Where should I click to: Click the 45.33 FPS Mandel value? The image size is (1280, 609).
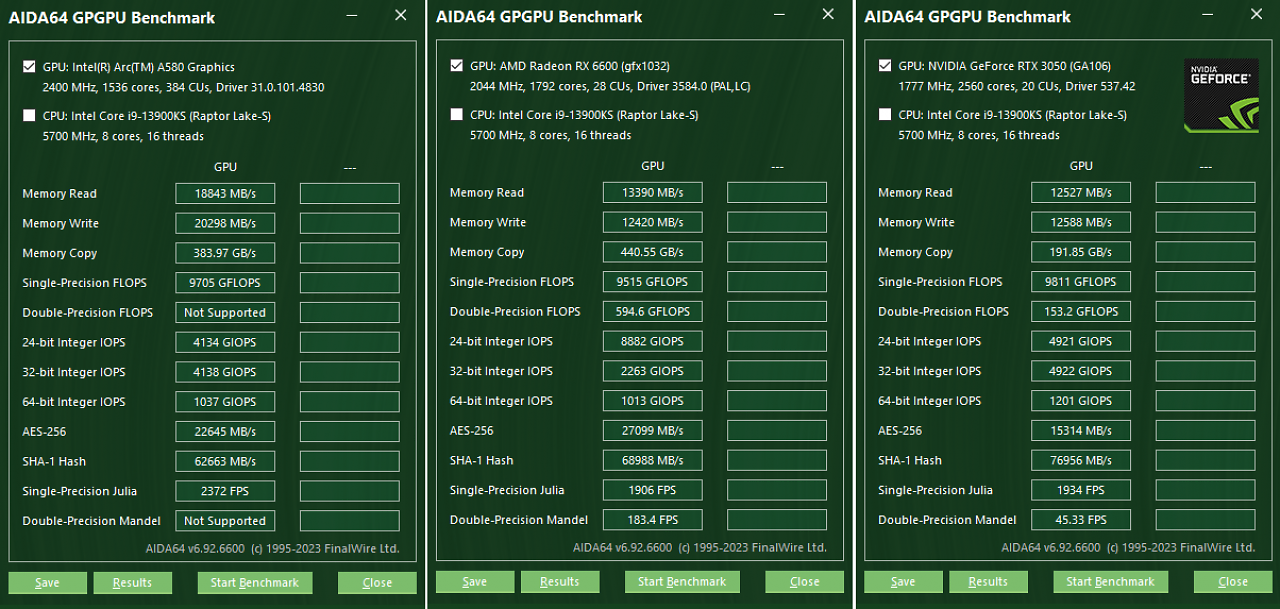(1081, 520)
